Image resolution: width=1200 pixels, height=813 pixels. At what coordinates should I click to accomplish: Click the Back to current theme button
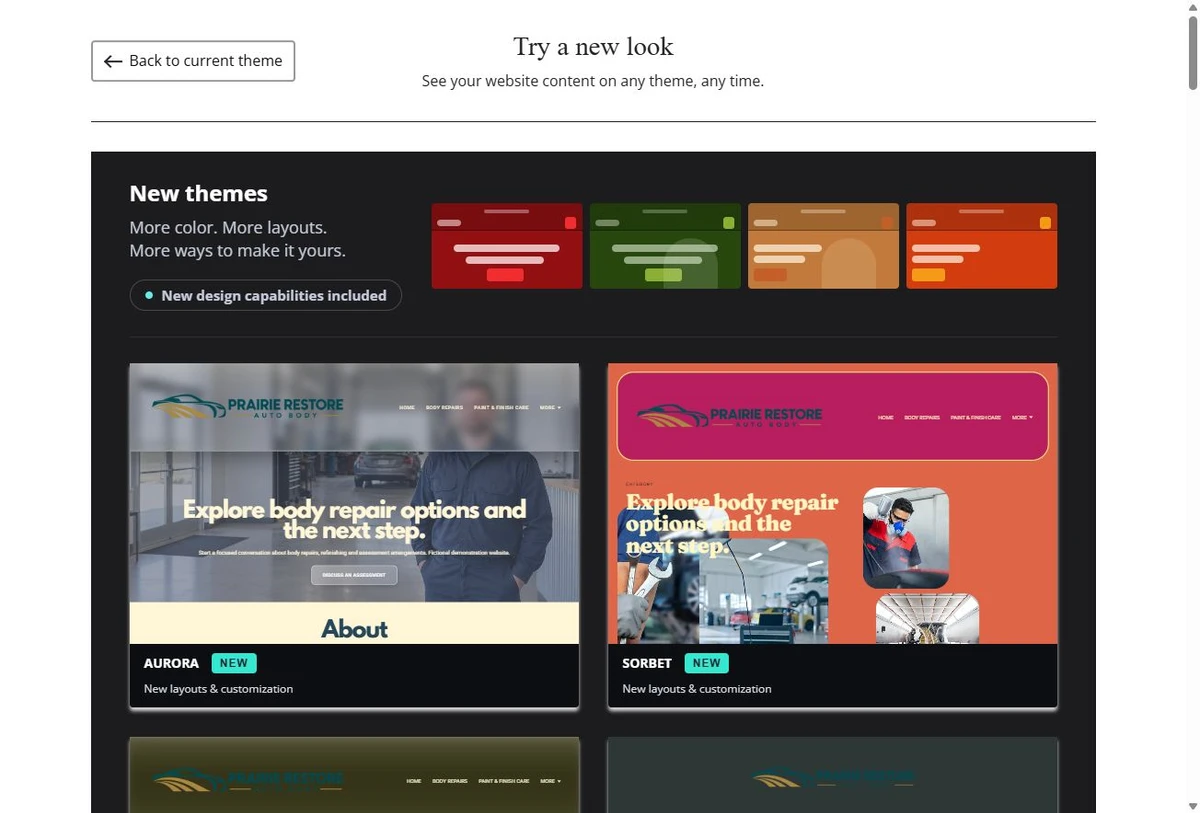193,61
